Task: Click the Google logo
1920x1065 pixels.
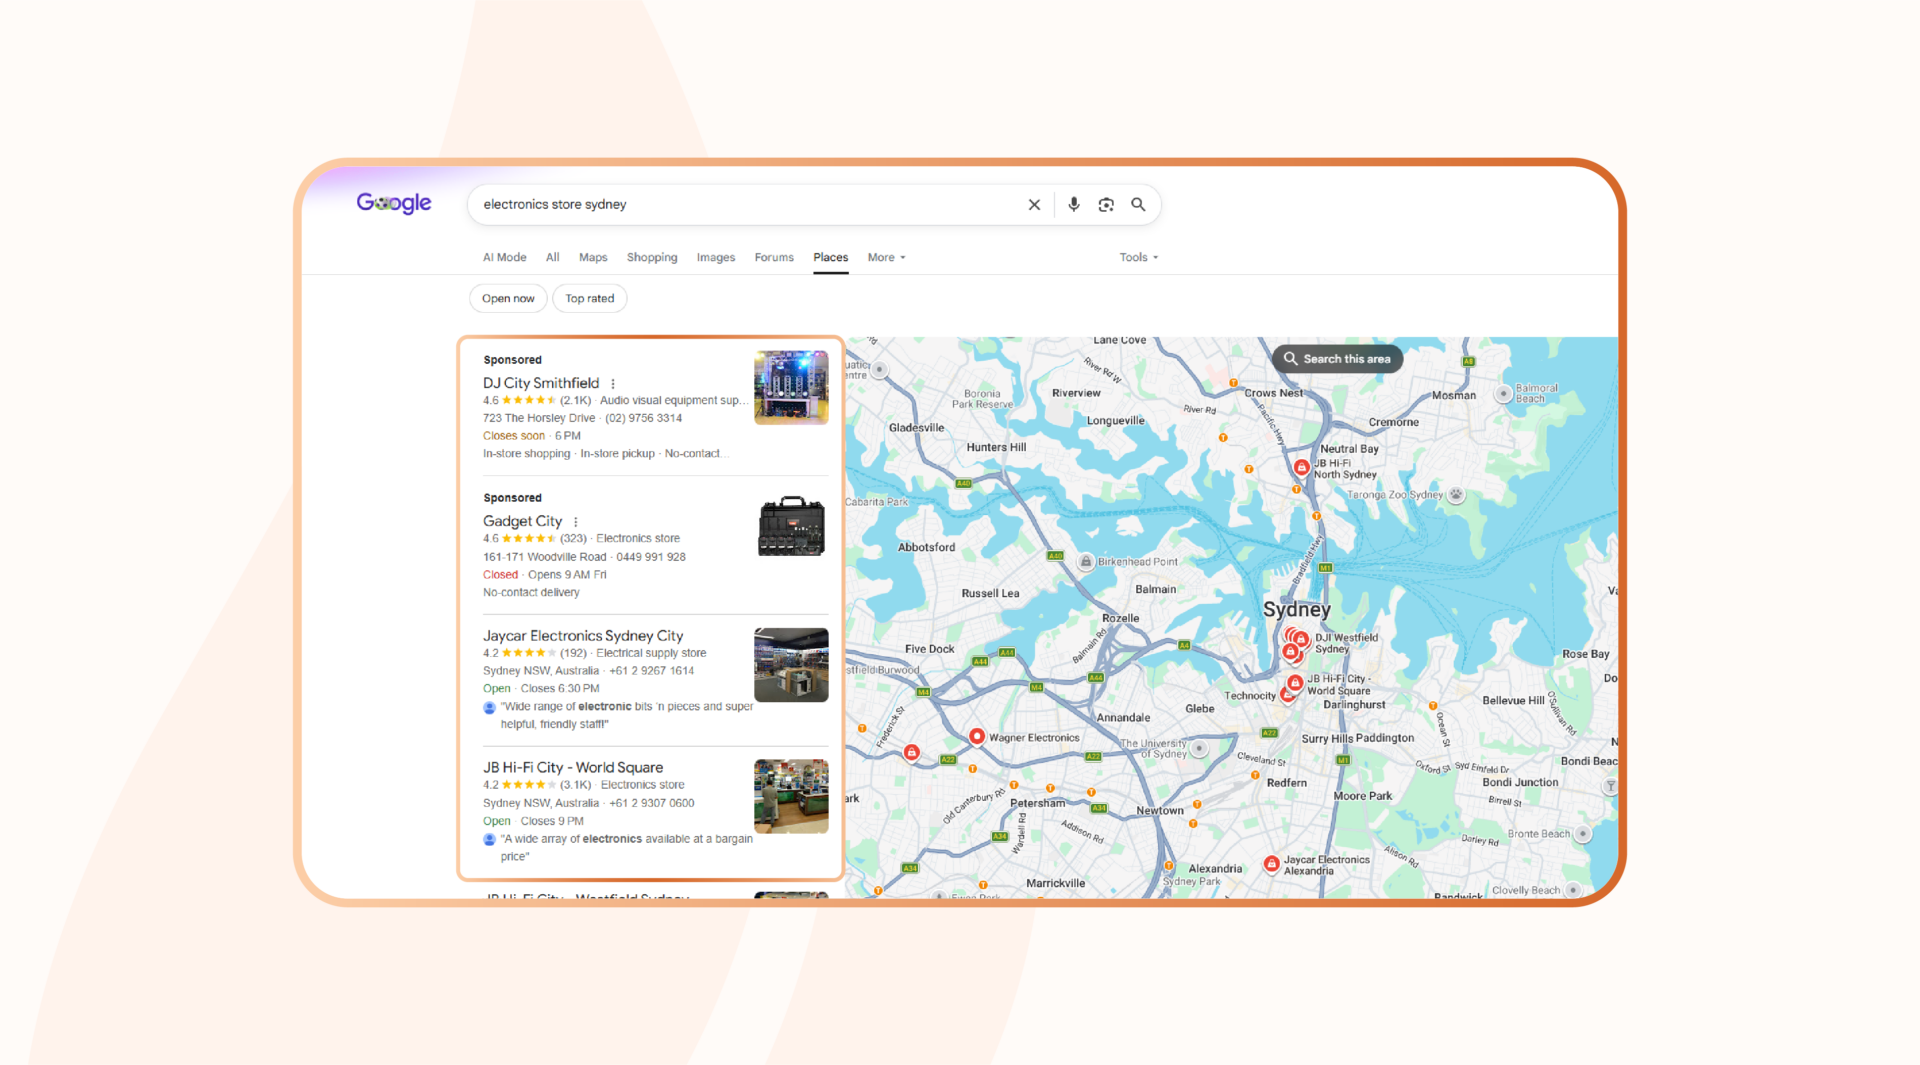Action: pyautogui.click(x=394, y=203)
